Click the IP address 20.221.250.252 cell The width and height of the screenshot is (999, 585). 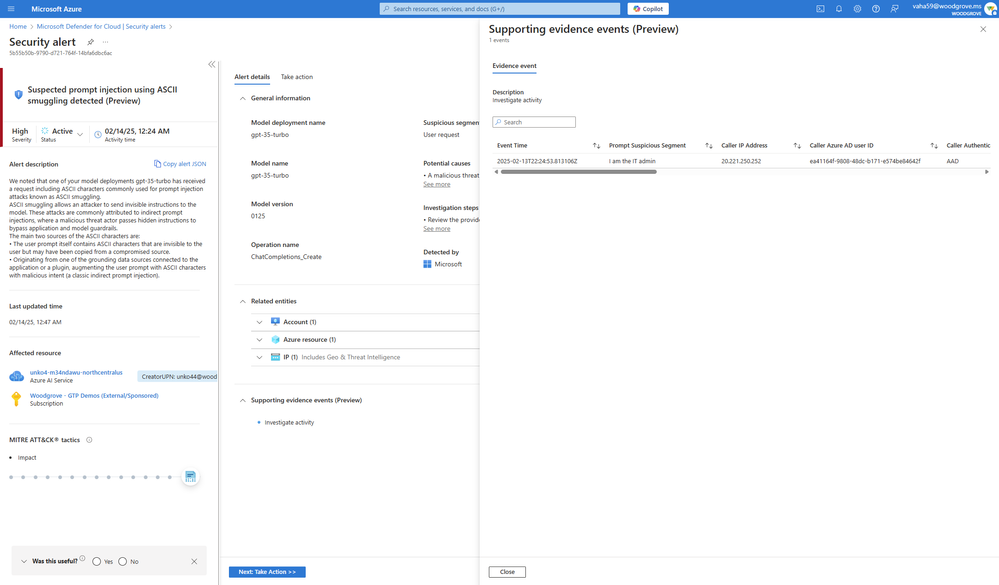[x=741, y=161]
